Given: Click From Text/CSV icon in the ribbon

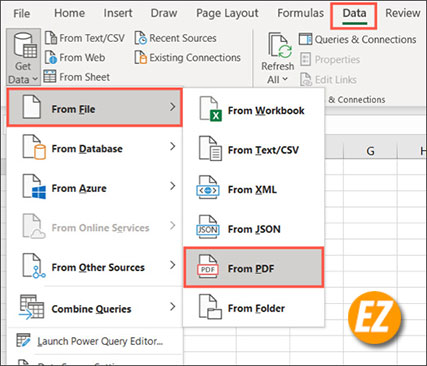Looking at the screenshot, I should pyautogui.click(x=51, y=38).
